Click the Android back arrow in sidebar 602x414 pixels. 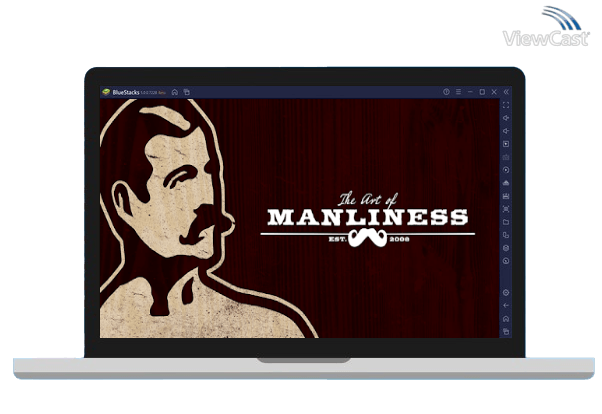pyautogui.click(x=506, y=306)
